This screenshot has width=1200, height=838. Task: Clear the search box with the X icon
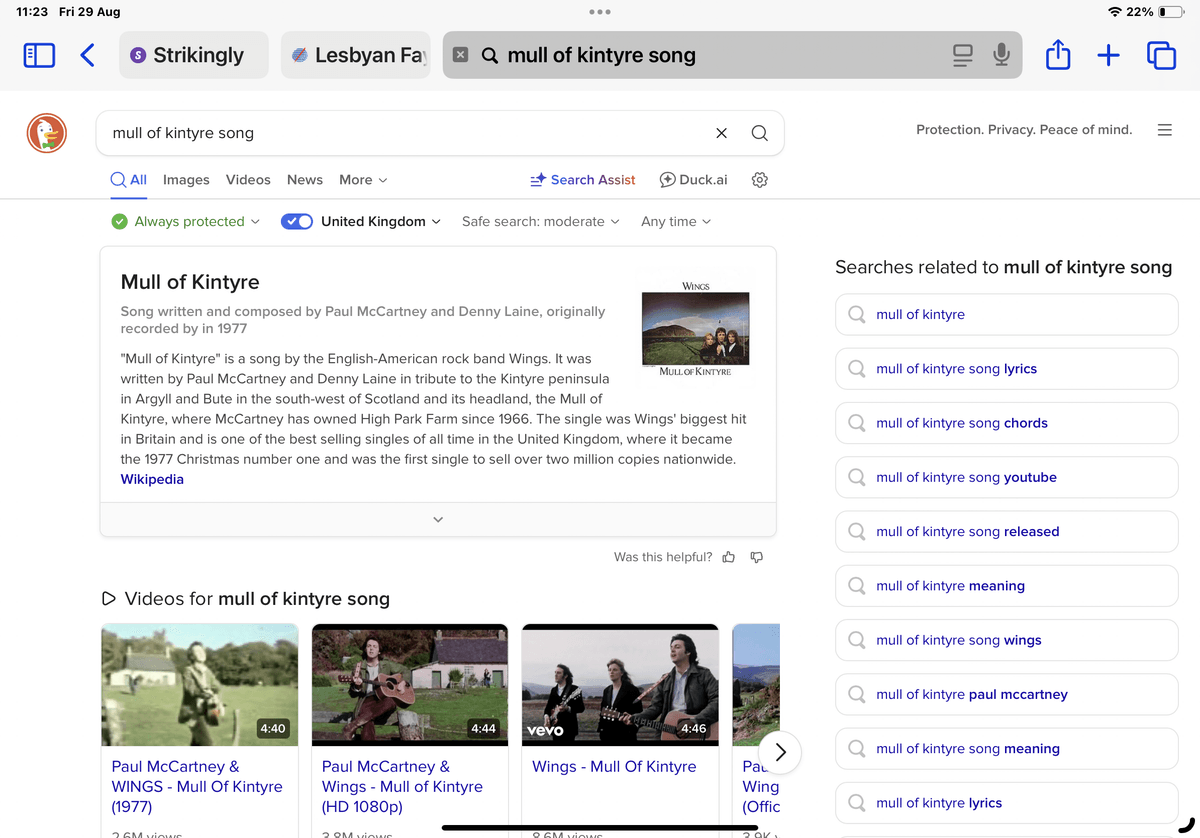point(722,133)
